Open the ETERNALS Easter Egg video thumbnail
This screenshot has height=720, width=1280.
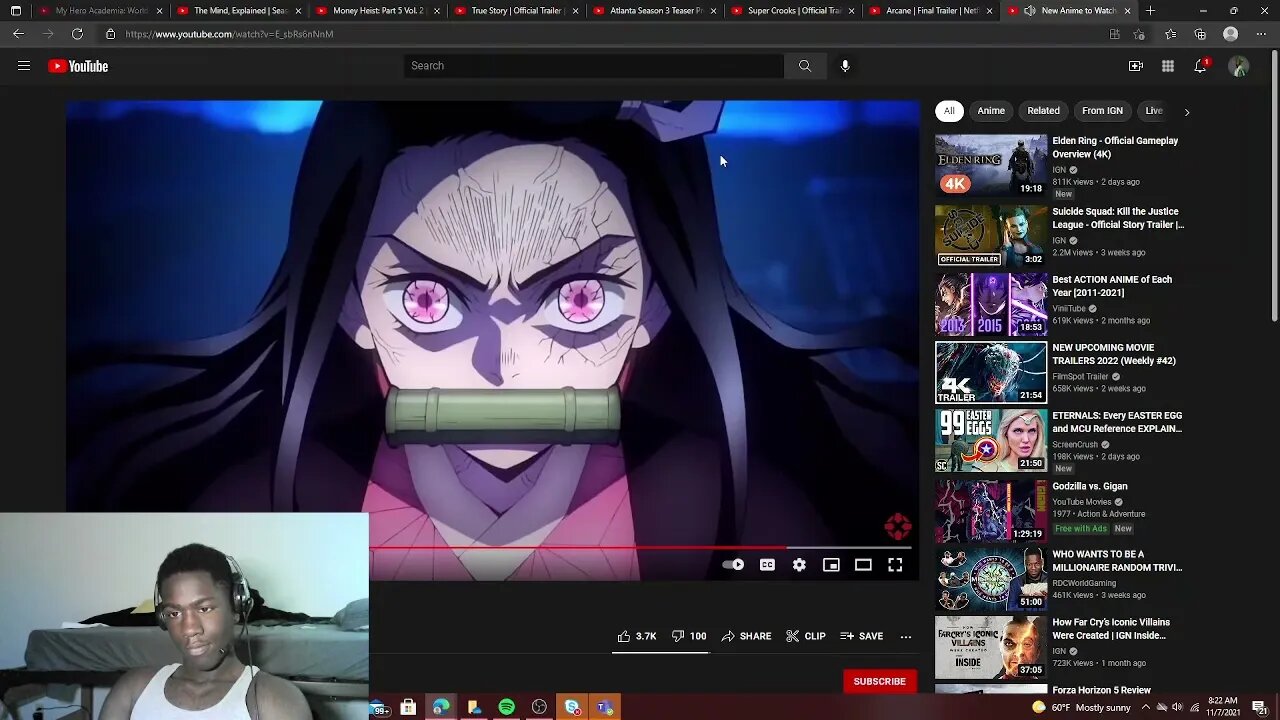(991, 440)
